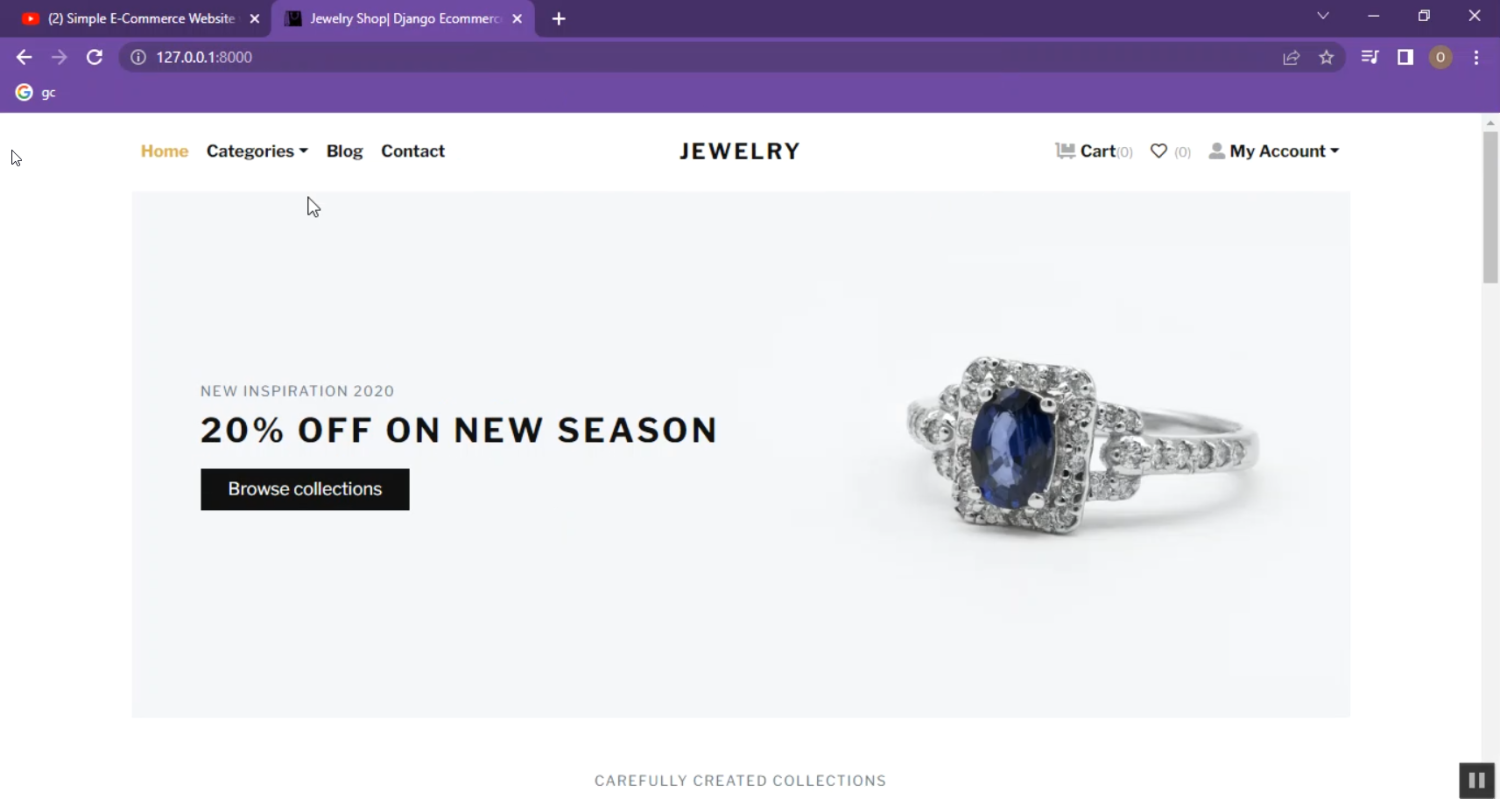
Task: Expand the Categories dropdown
Action: tap(257, 151)
